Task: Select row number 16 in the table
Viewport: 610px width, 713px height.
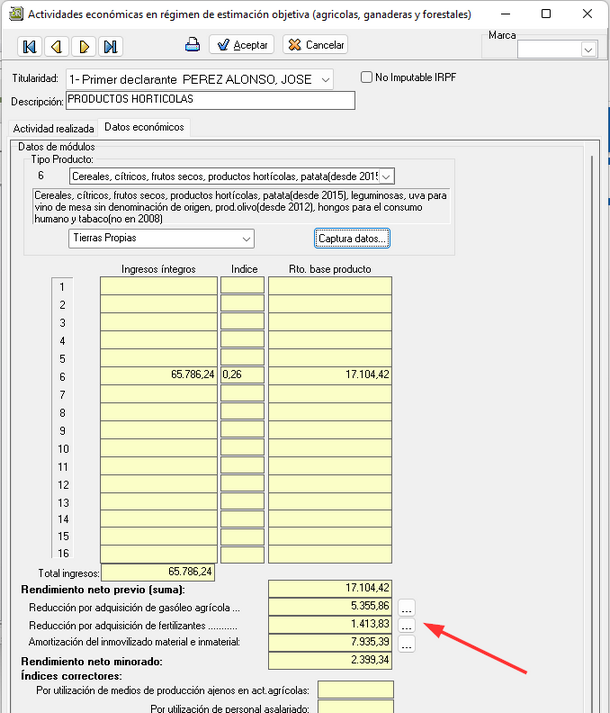Action: pyautogui.click(x=63, y=553)
